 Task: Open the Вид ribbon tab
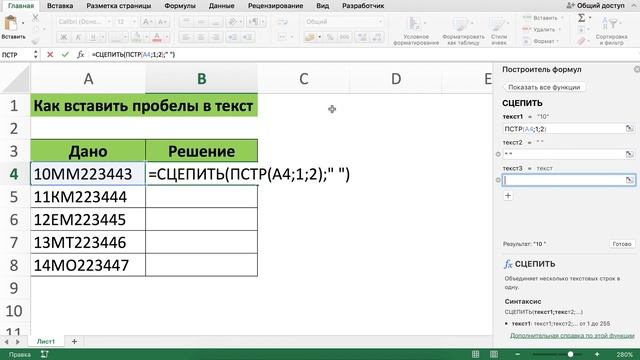[322, 6]
